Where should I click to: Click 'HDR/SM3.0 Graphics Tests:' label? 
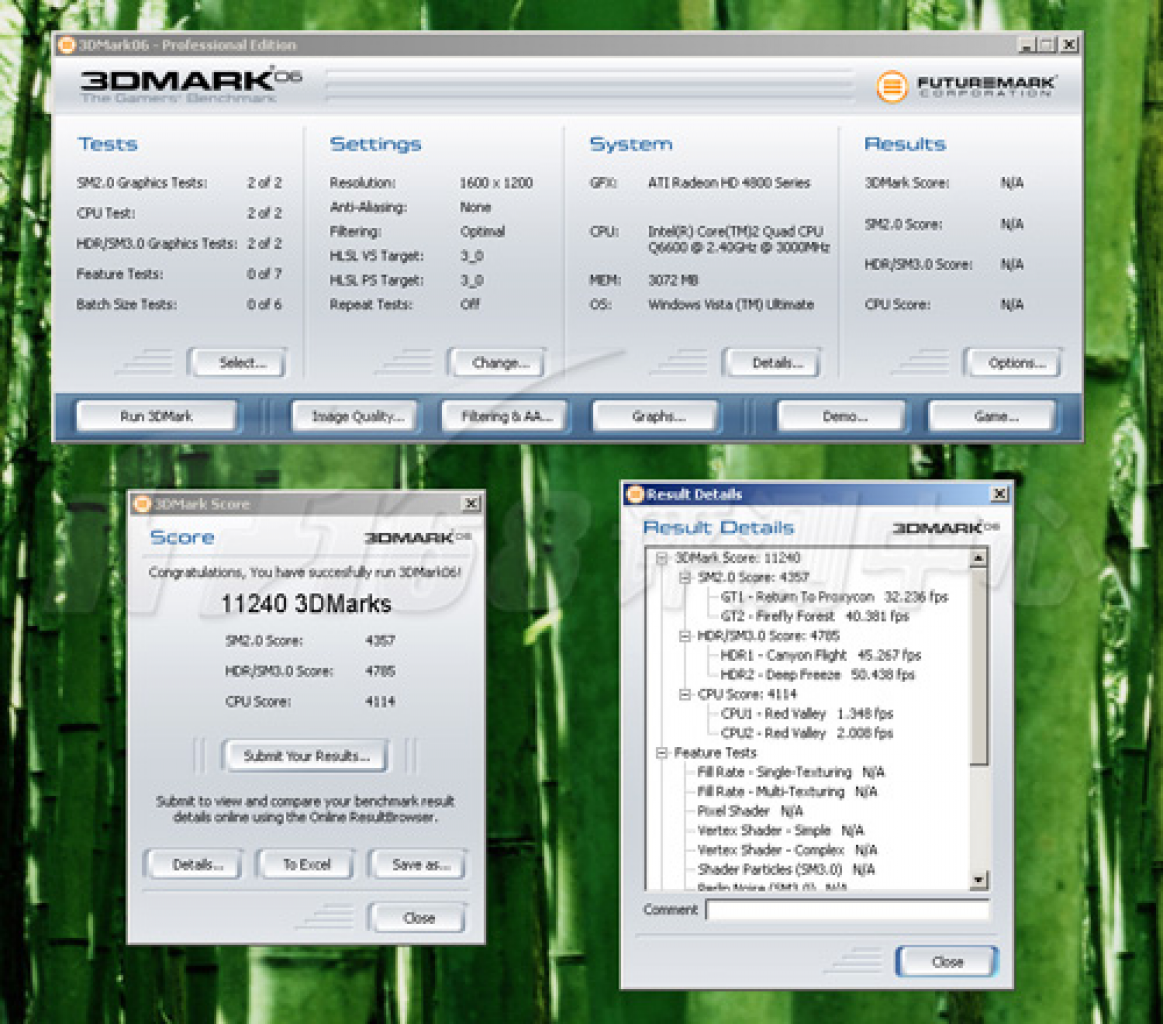pyautogui.click(x=157, y=243)
